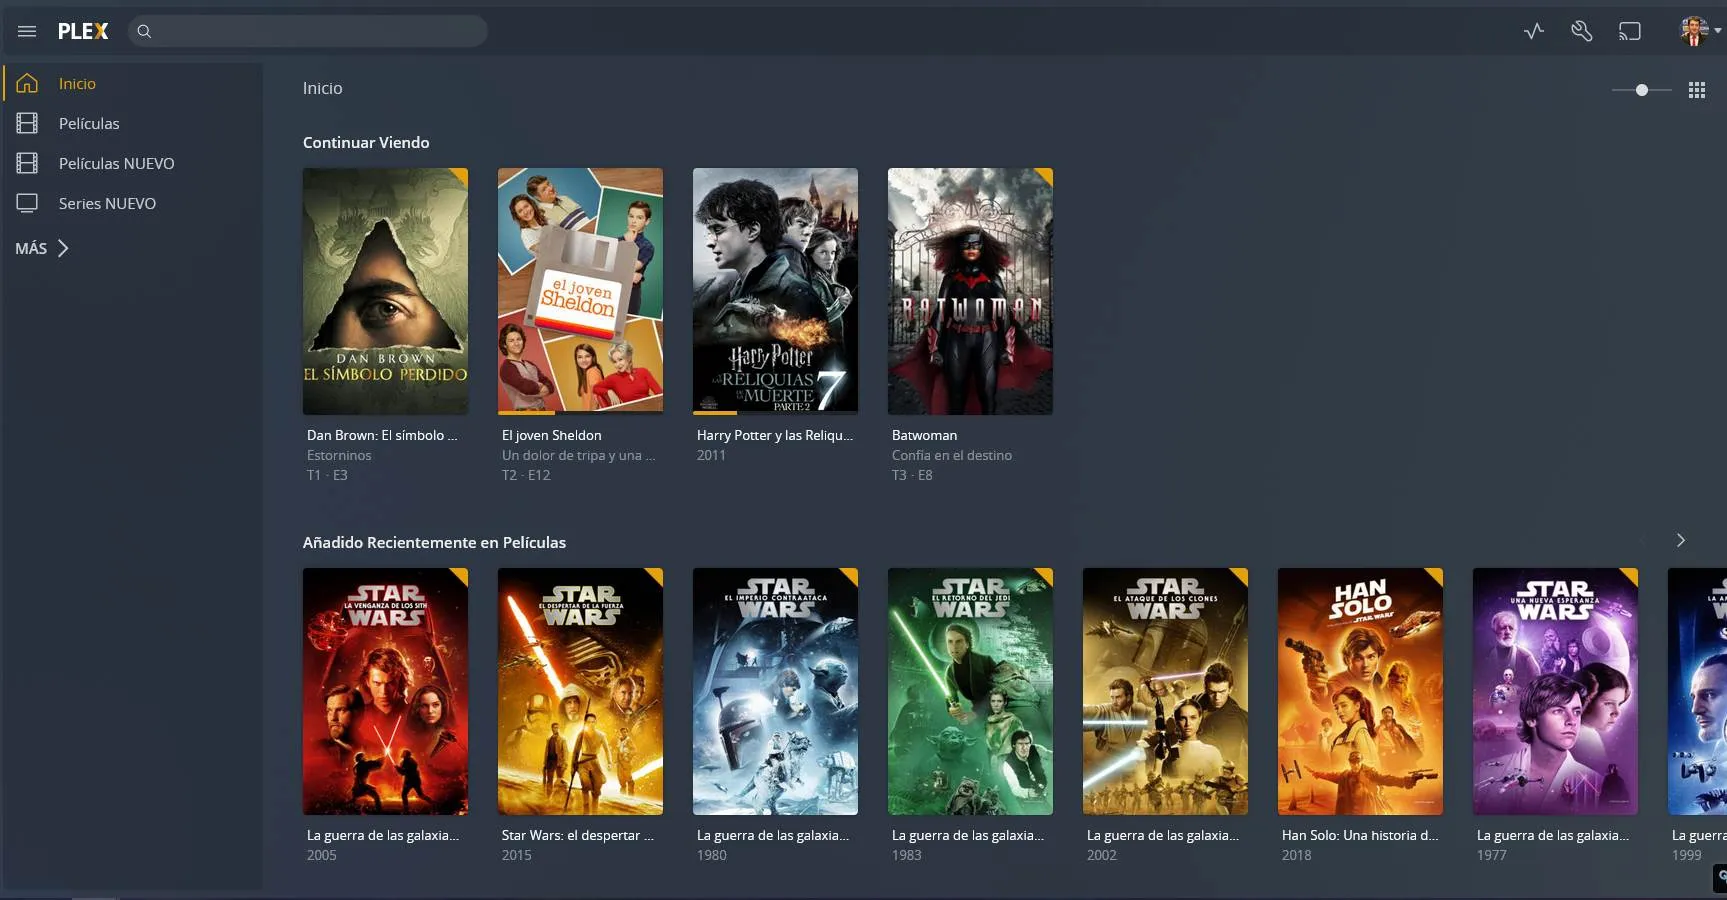Click the 2018 year text
The width and height of the screenshot is (1727, 900).
(x=1297, y=855)
